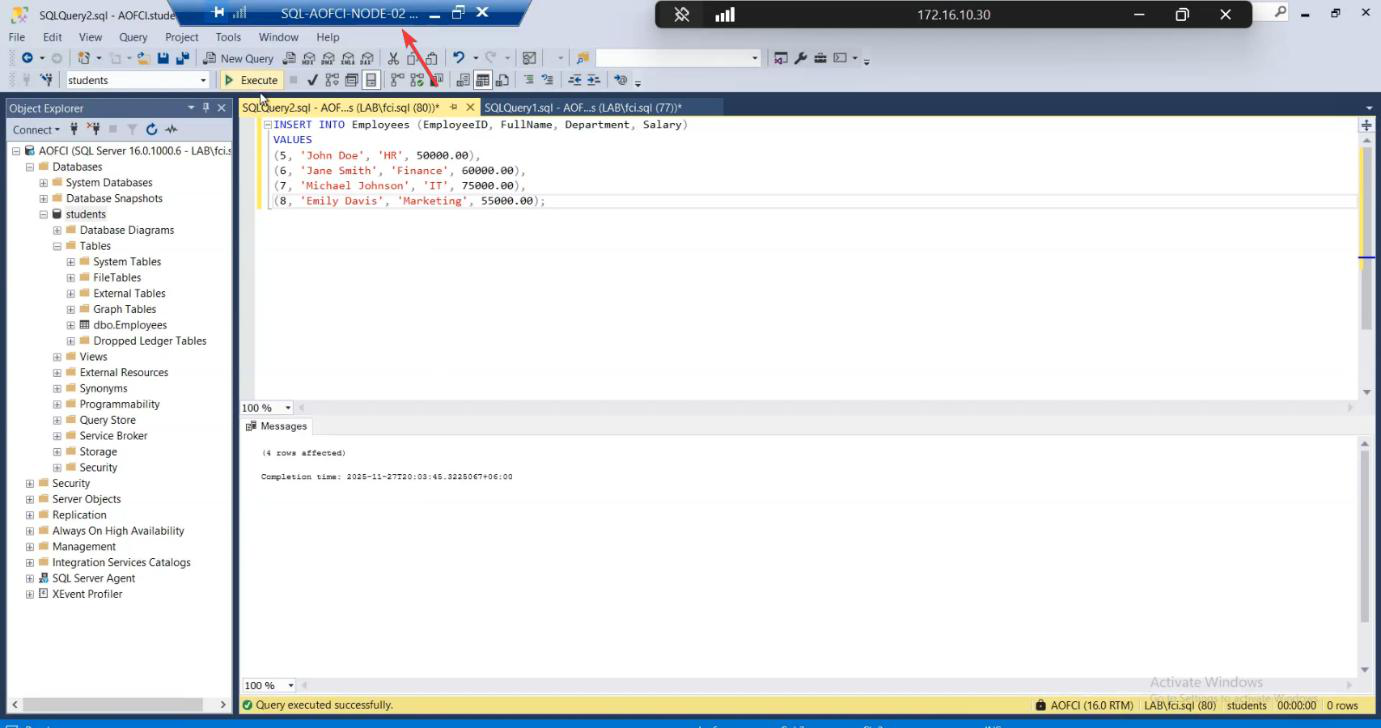Click the Save All toolbar icon
Image resolution: width=1381 pixels, height=728 pixels.
pos(182,58)
